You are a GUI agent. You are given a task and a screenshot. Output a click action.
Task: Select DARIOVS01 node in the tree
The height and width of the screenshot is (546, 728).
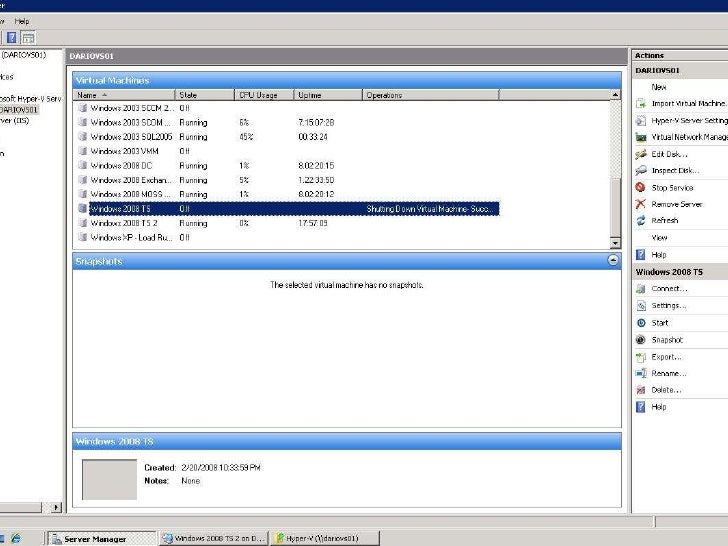(19, 110)
